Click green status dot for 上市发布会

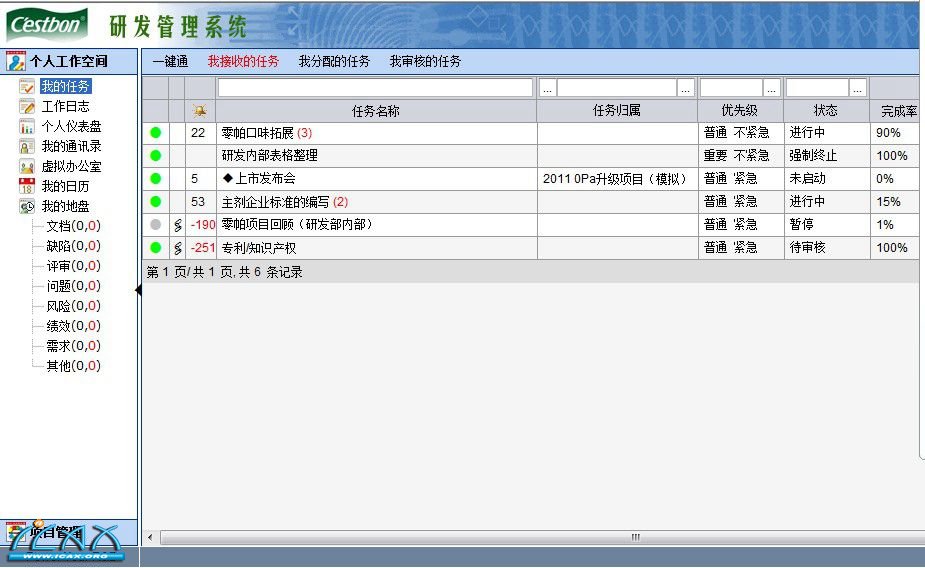pyautogui.click(x=156, y=178)
